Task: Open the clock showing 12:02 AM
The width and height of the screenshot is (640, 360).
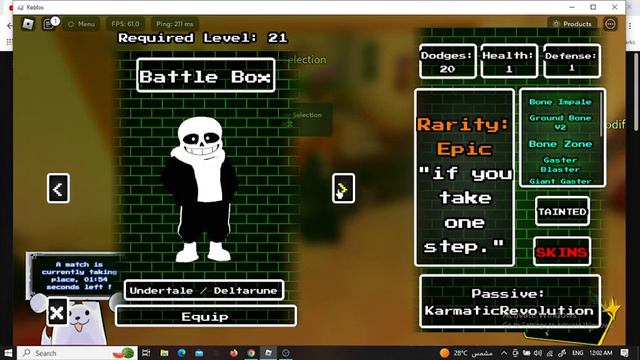Action: point(601,353)
